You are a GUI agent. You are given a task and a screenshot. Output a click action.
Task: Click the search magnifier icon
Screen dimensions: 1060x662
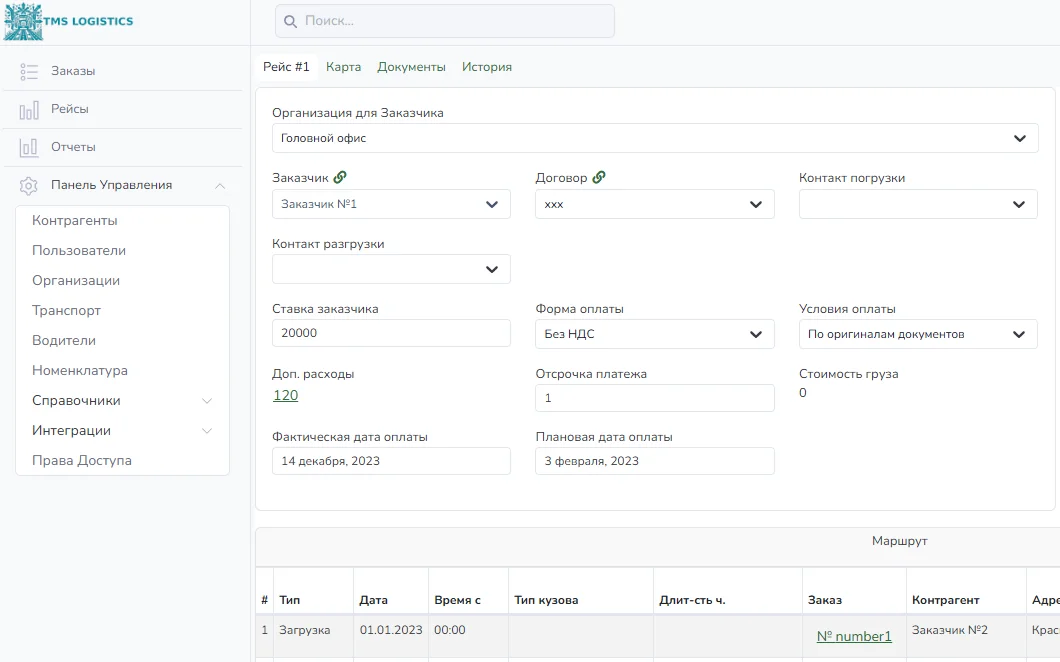coord(291,22)
